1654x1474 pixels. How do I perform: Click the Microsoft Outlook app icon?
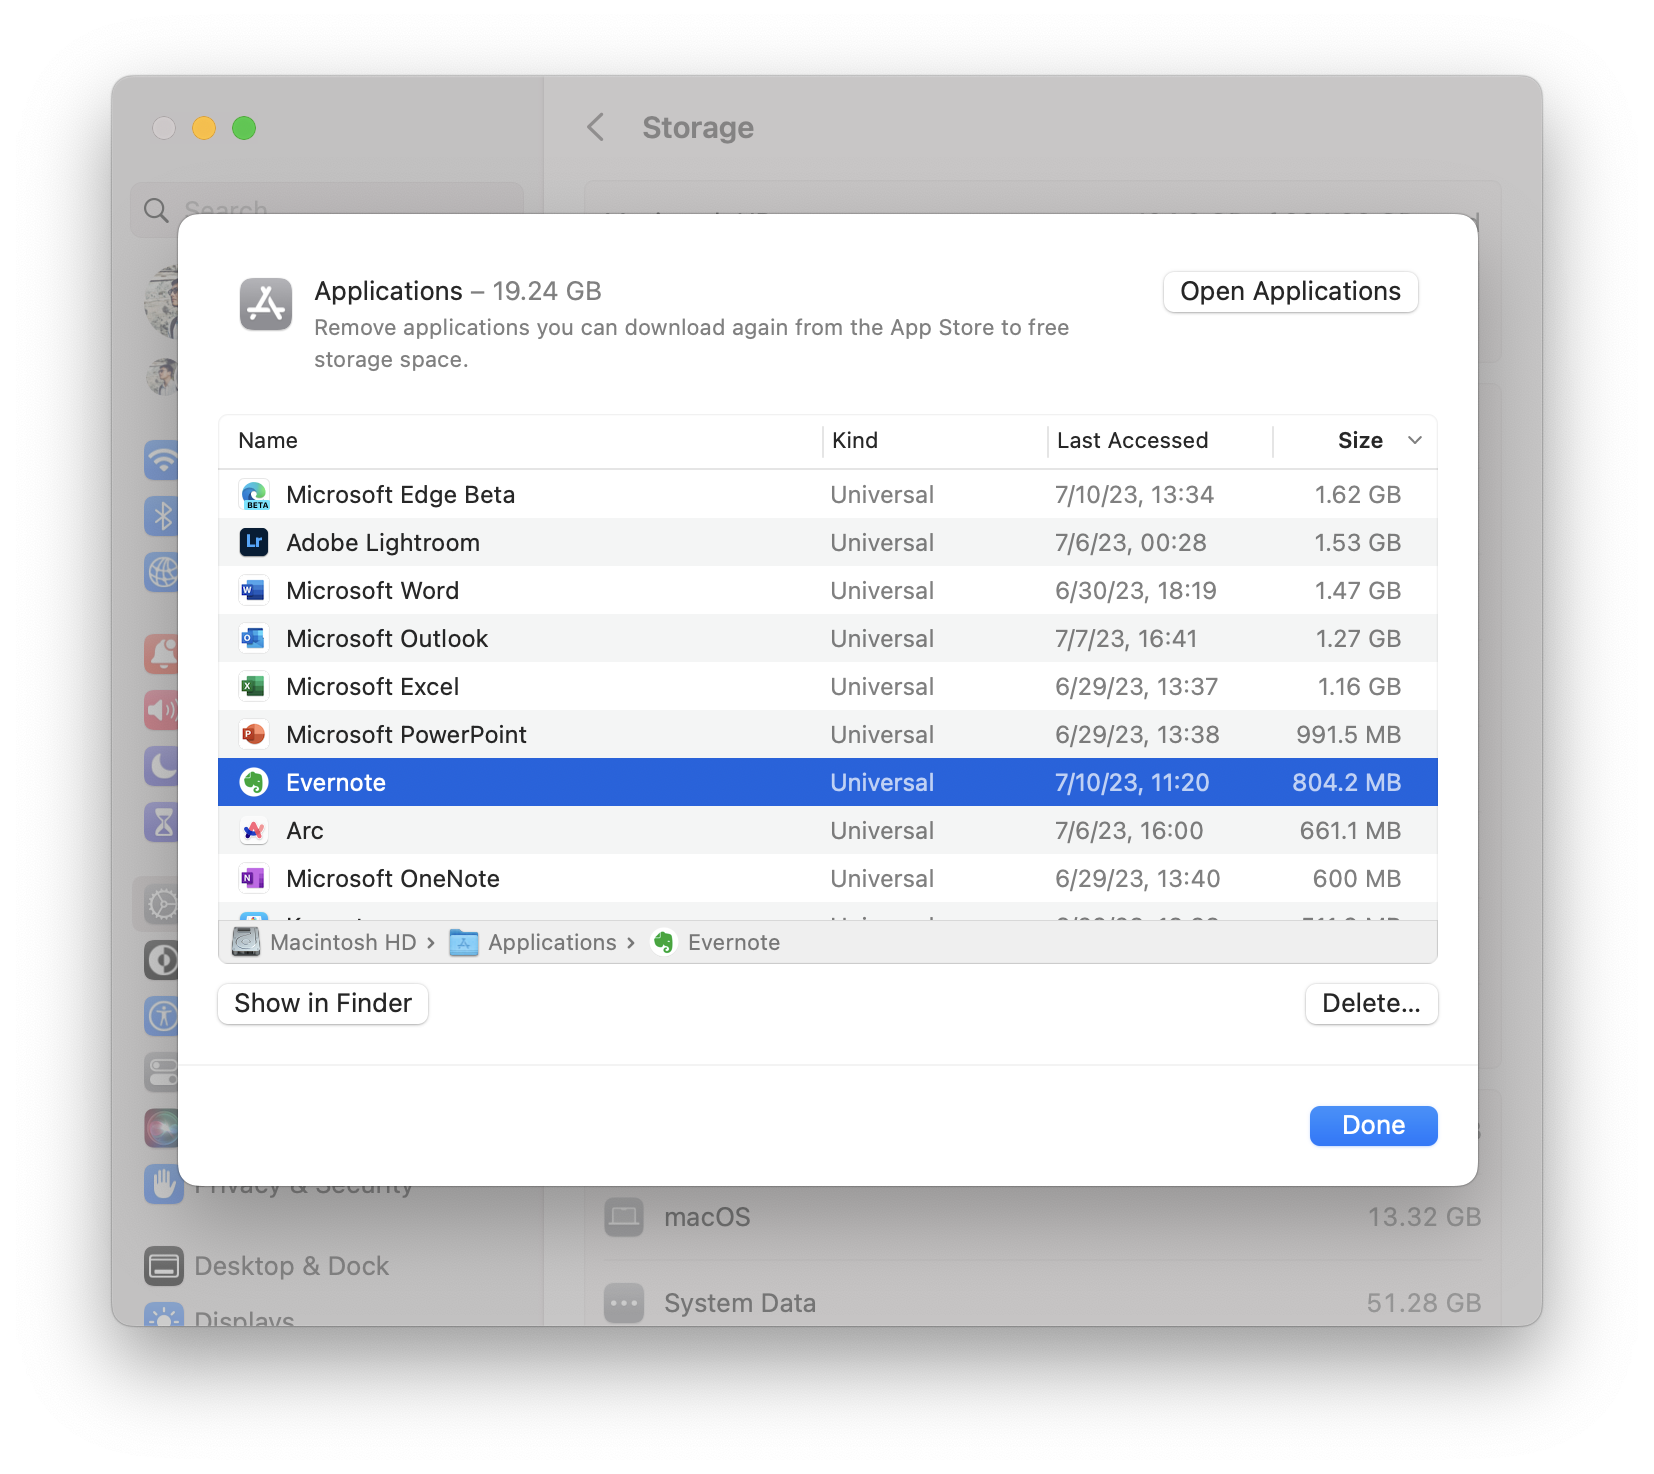click(x=254, y=639)
